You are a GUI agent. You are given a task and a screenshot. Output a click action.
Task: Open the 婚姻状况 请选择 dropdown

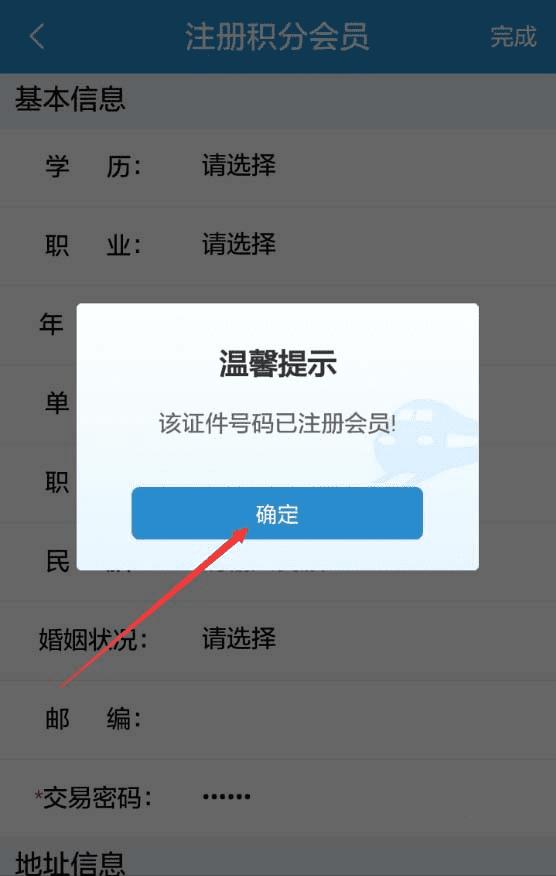pyautogui.click(x=239, y=638)
